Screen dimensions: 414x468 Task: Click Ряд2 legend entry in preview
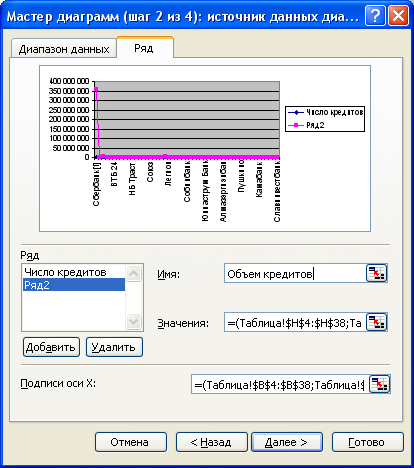click(306, 125)
